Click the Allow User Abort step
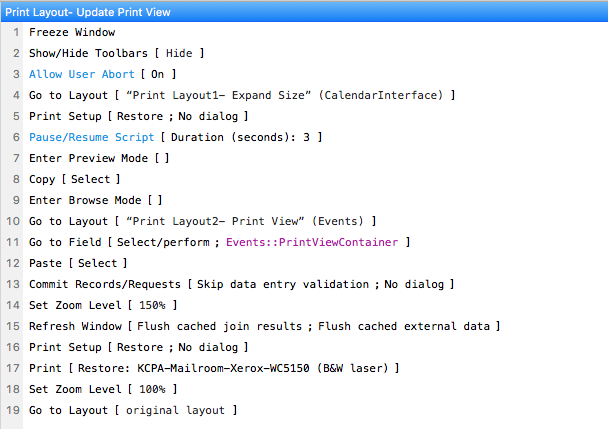The height and width of the screenshot is (429, 608). click(x=103, y=74)
